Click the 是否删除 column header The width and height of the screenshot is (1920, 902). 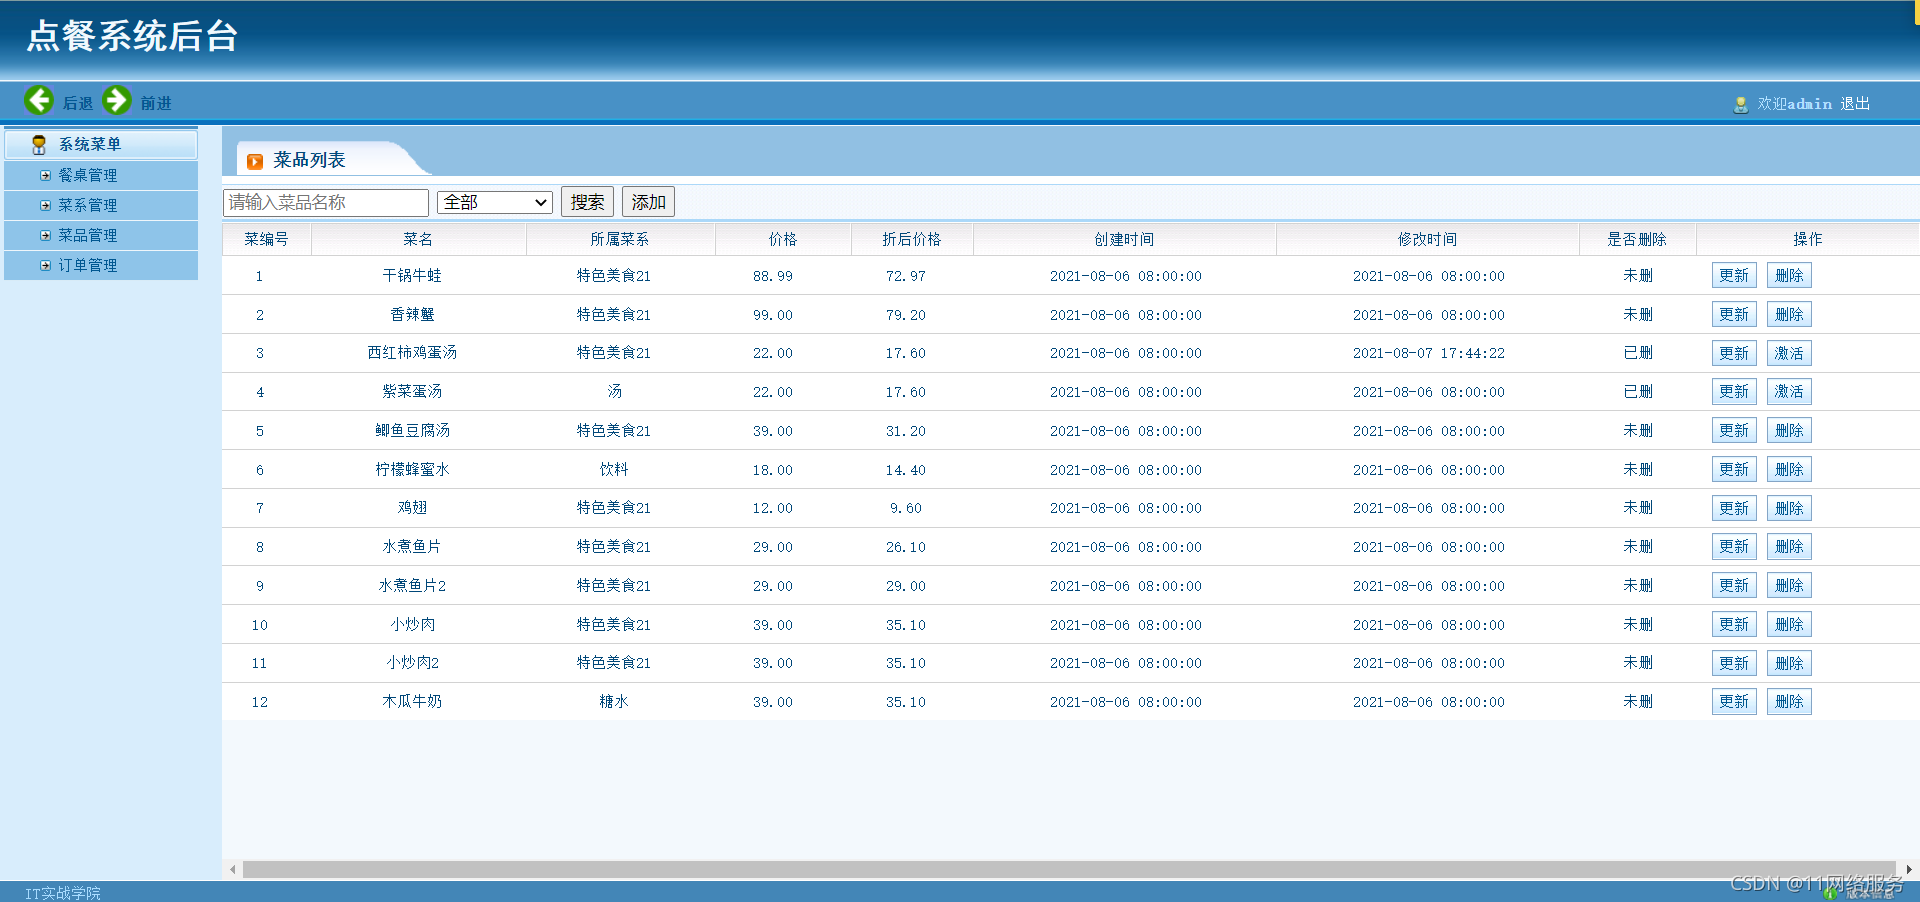point(1637,239)
